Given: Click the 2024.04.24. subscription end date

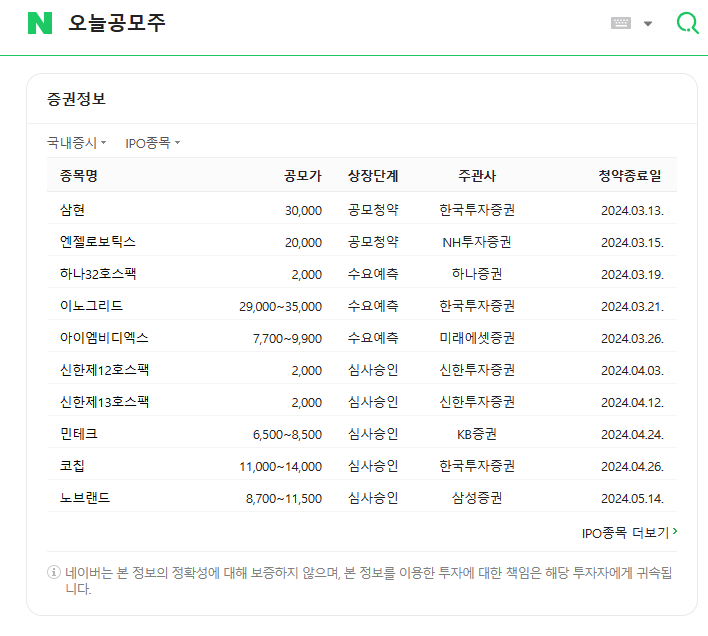Looking at the screenshot, I should tap(632, 435).
